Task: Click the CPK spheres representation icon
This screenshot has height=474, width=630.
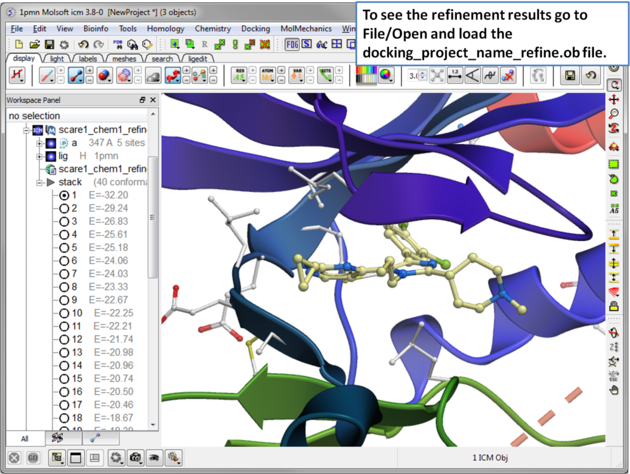Action: pos(101,76)
